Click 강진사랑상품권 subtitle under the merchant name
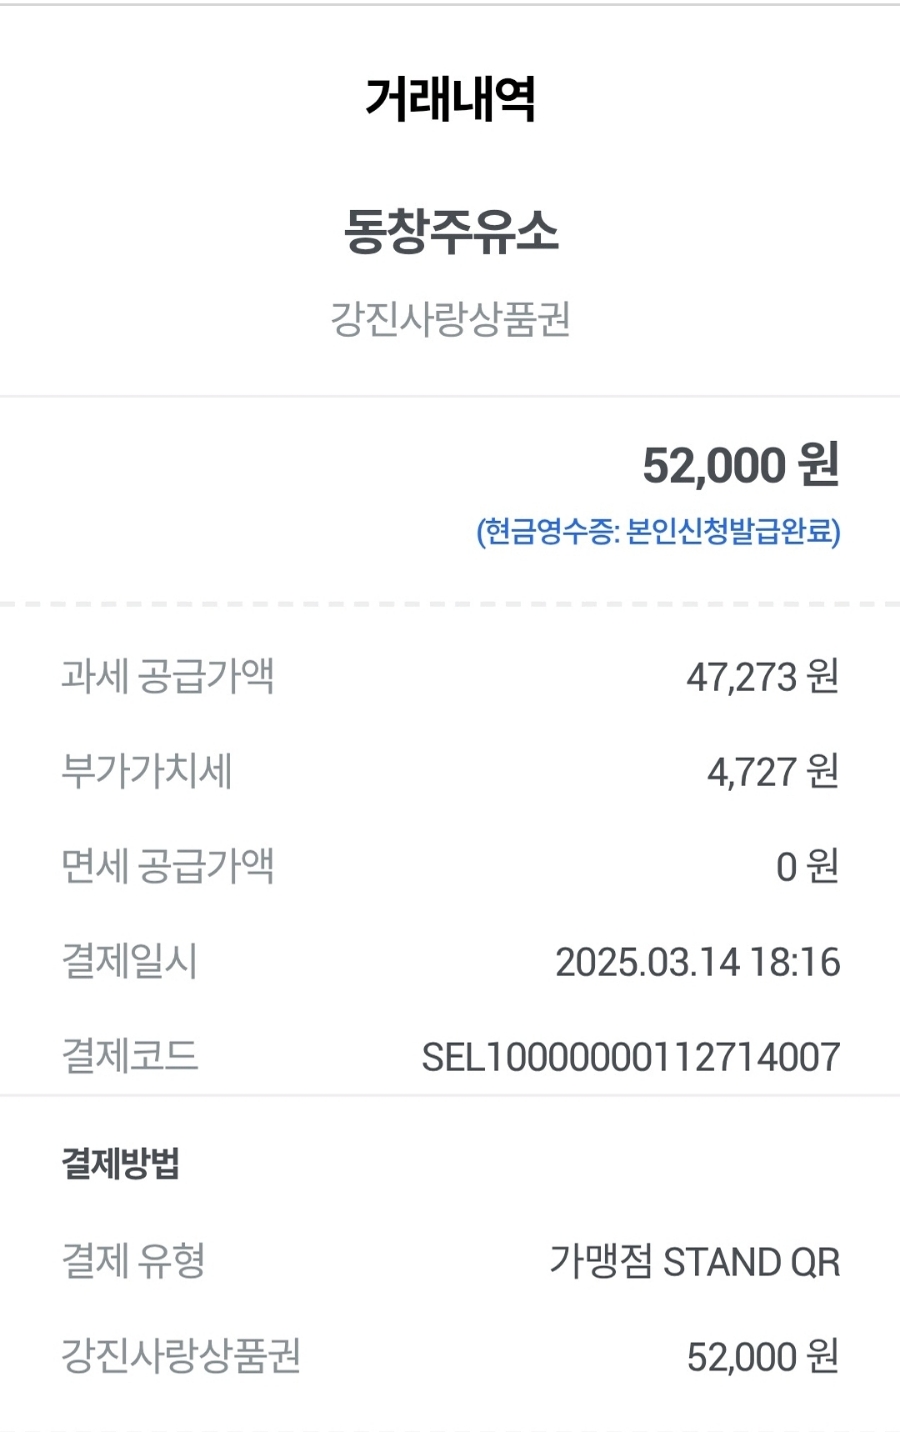900x1432 pixels. pos(450,320)
